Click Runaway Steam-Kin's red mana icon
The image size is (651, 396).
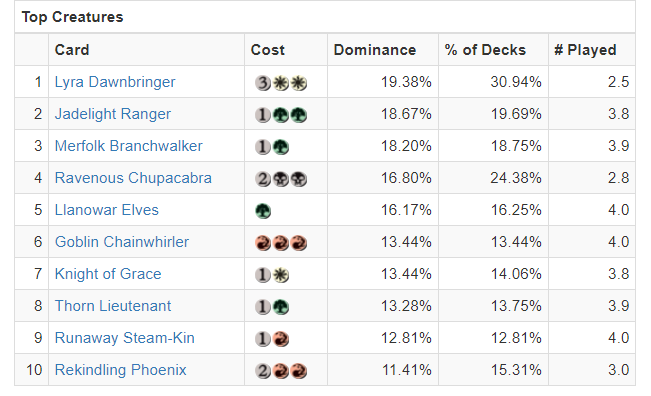[x=281, y=339]
